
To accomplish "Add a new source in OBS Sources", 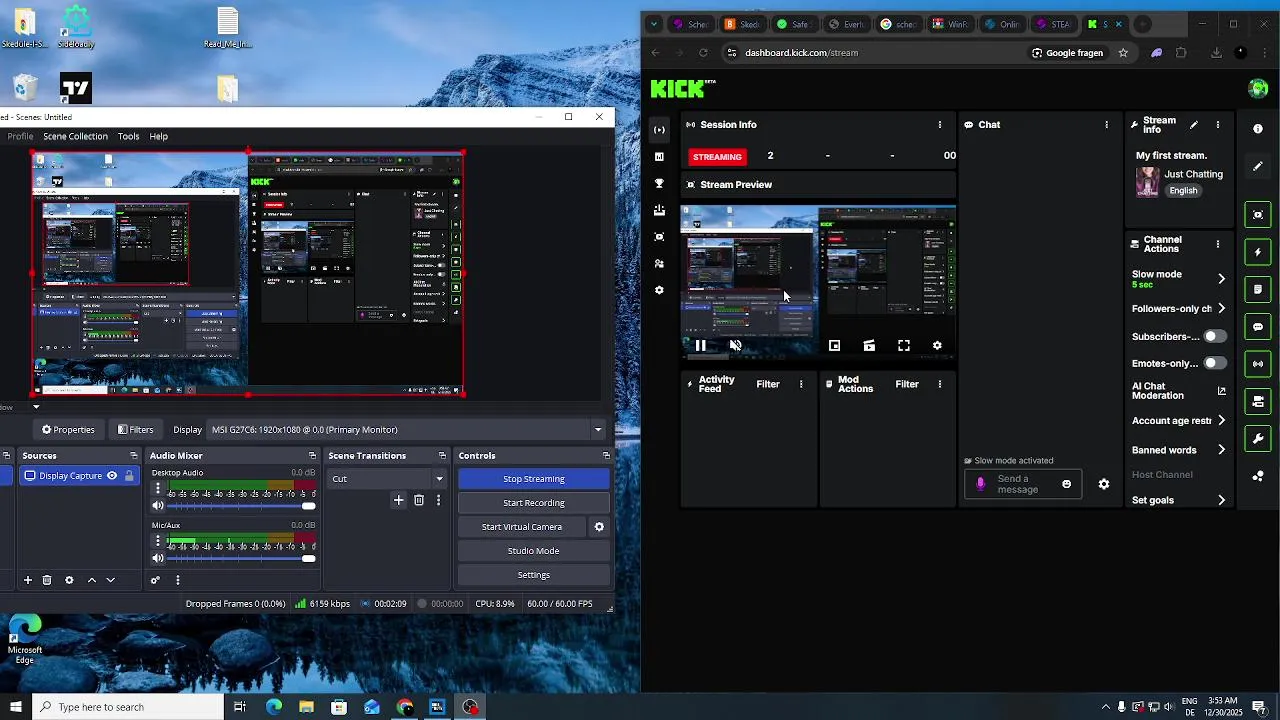I will tap(28, 580).
